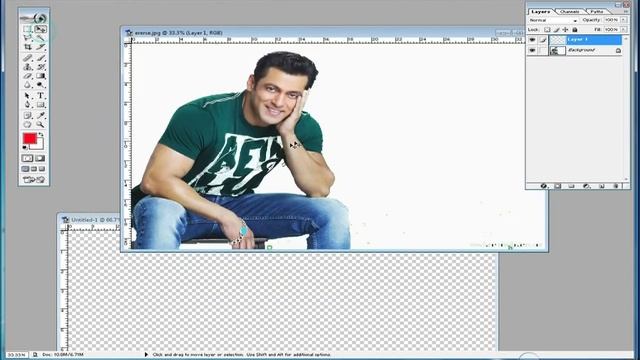Select the Lasso tool
The image size is (640, 360).
pos(27,38)
